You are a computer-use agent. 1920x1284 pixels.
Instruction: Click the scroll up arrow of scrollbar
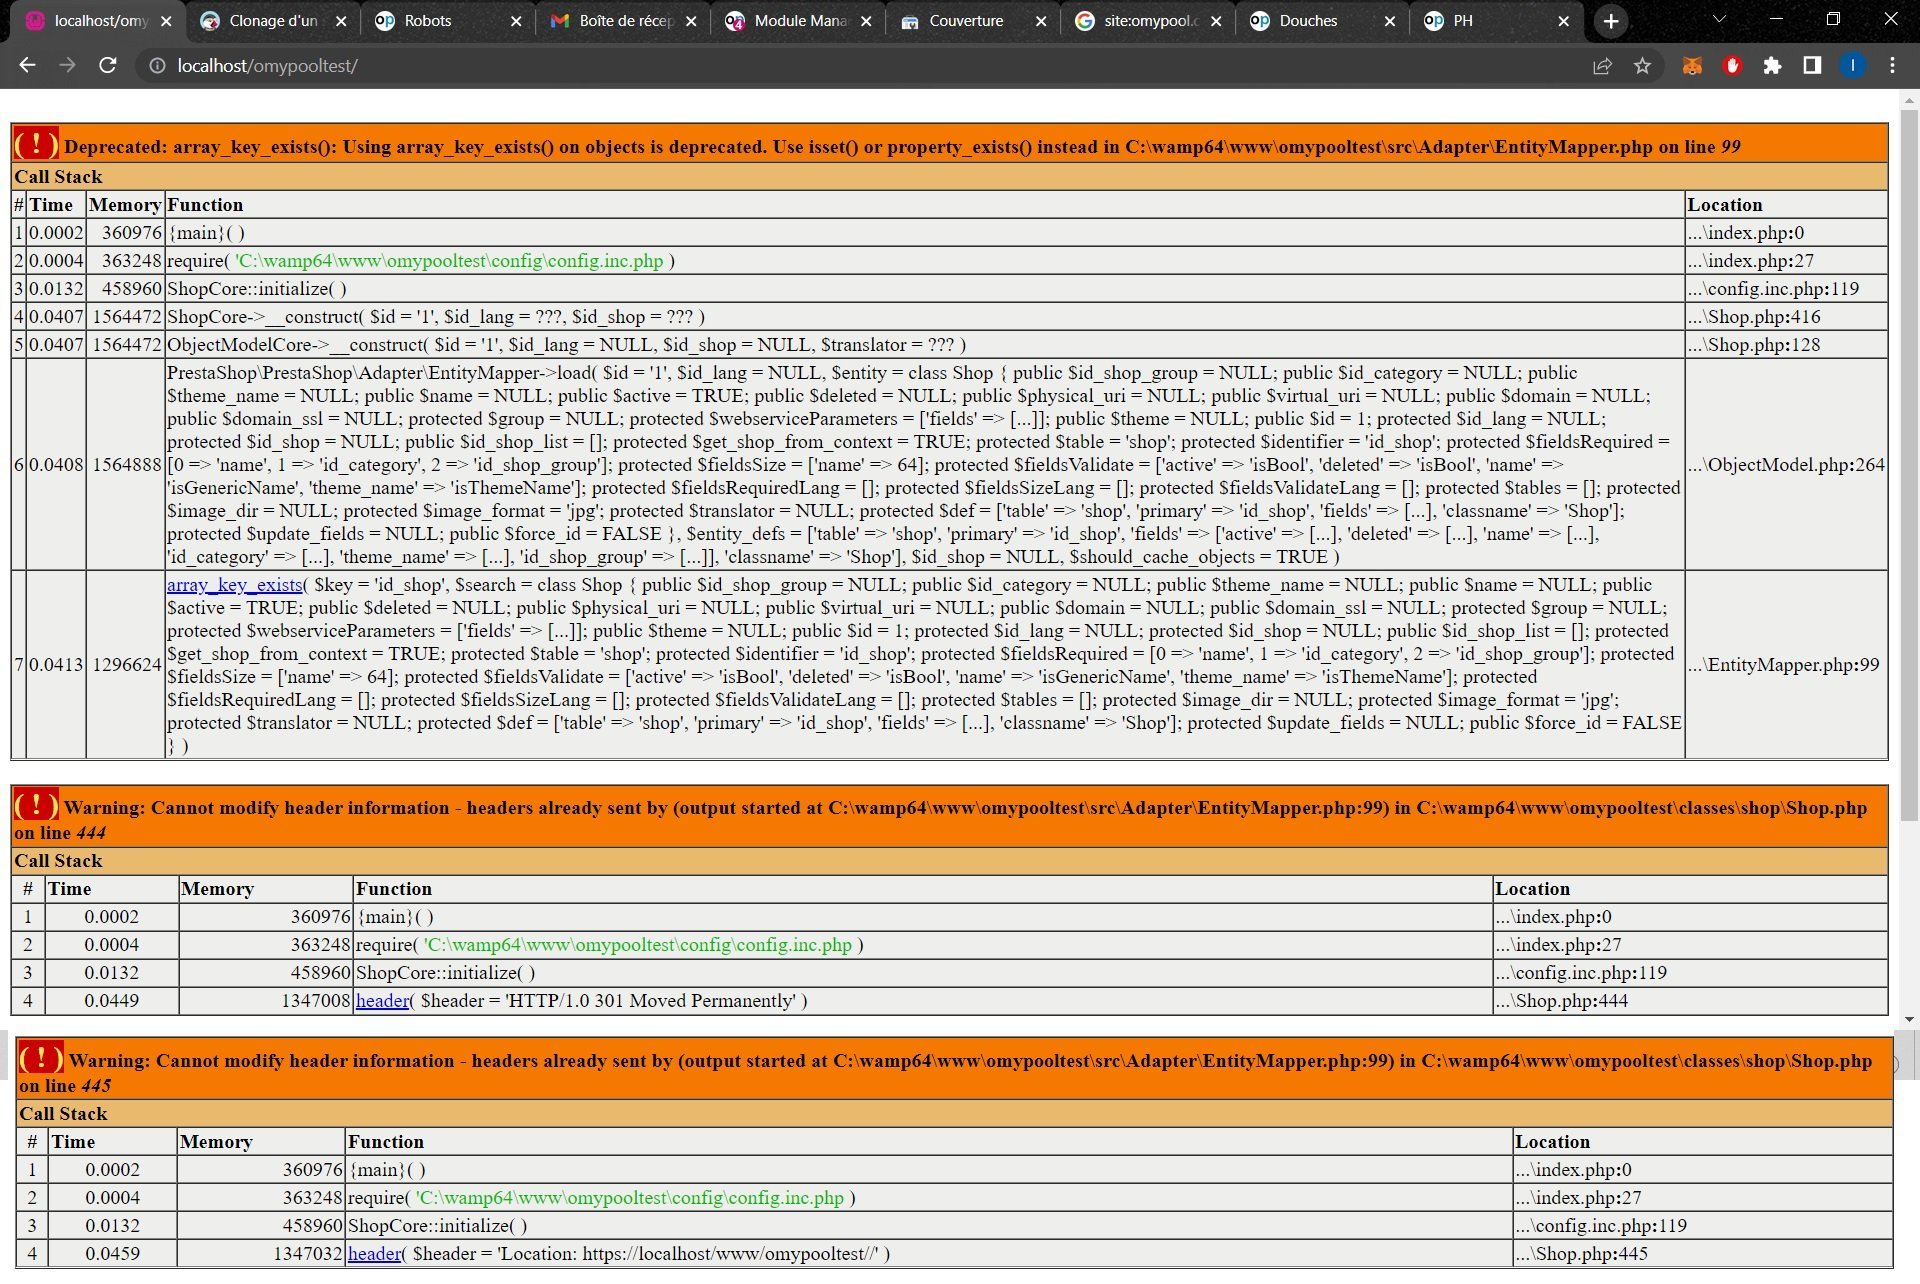[1909, 100]
